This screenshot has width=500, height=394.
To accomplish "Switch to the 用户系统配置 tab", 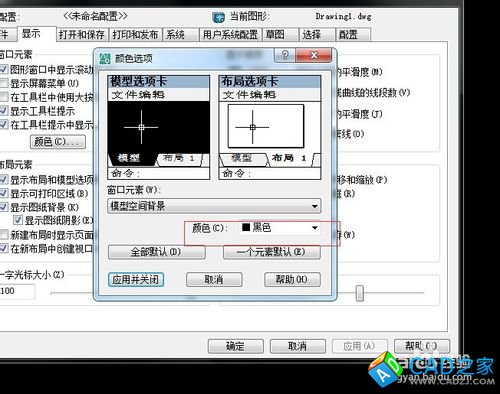I will coord(230,35).
